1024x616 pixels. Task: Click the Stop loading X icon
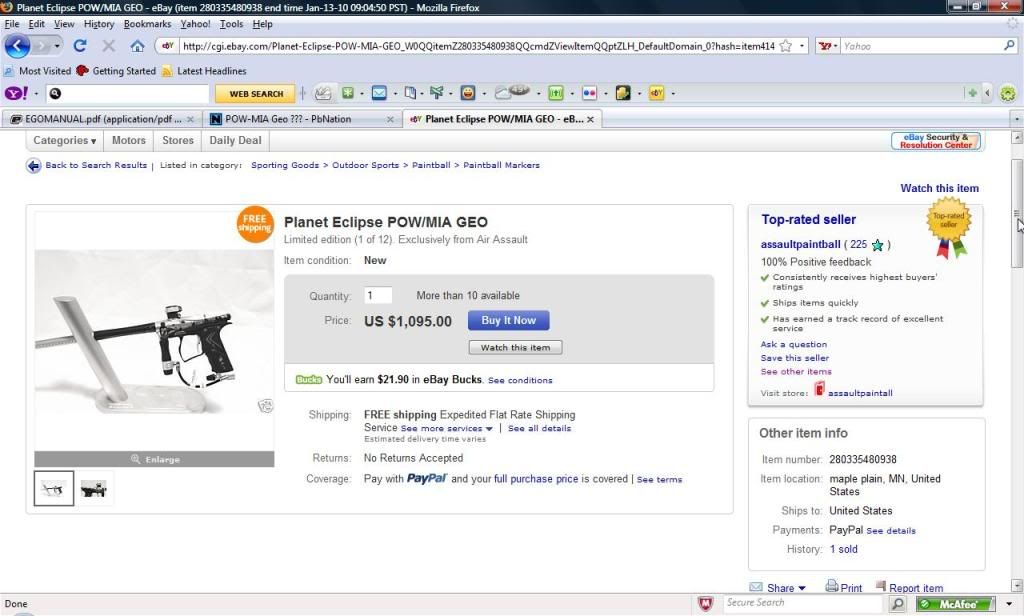[108, 46]
